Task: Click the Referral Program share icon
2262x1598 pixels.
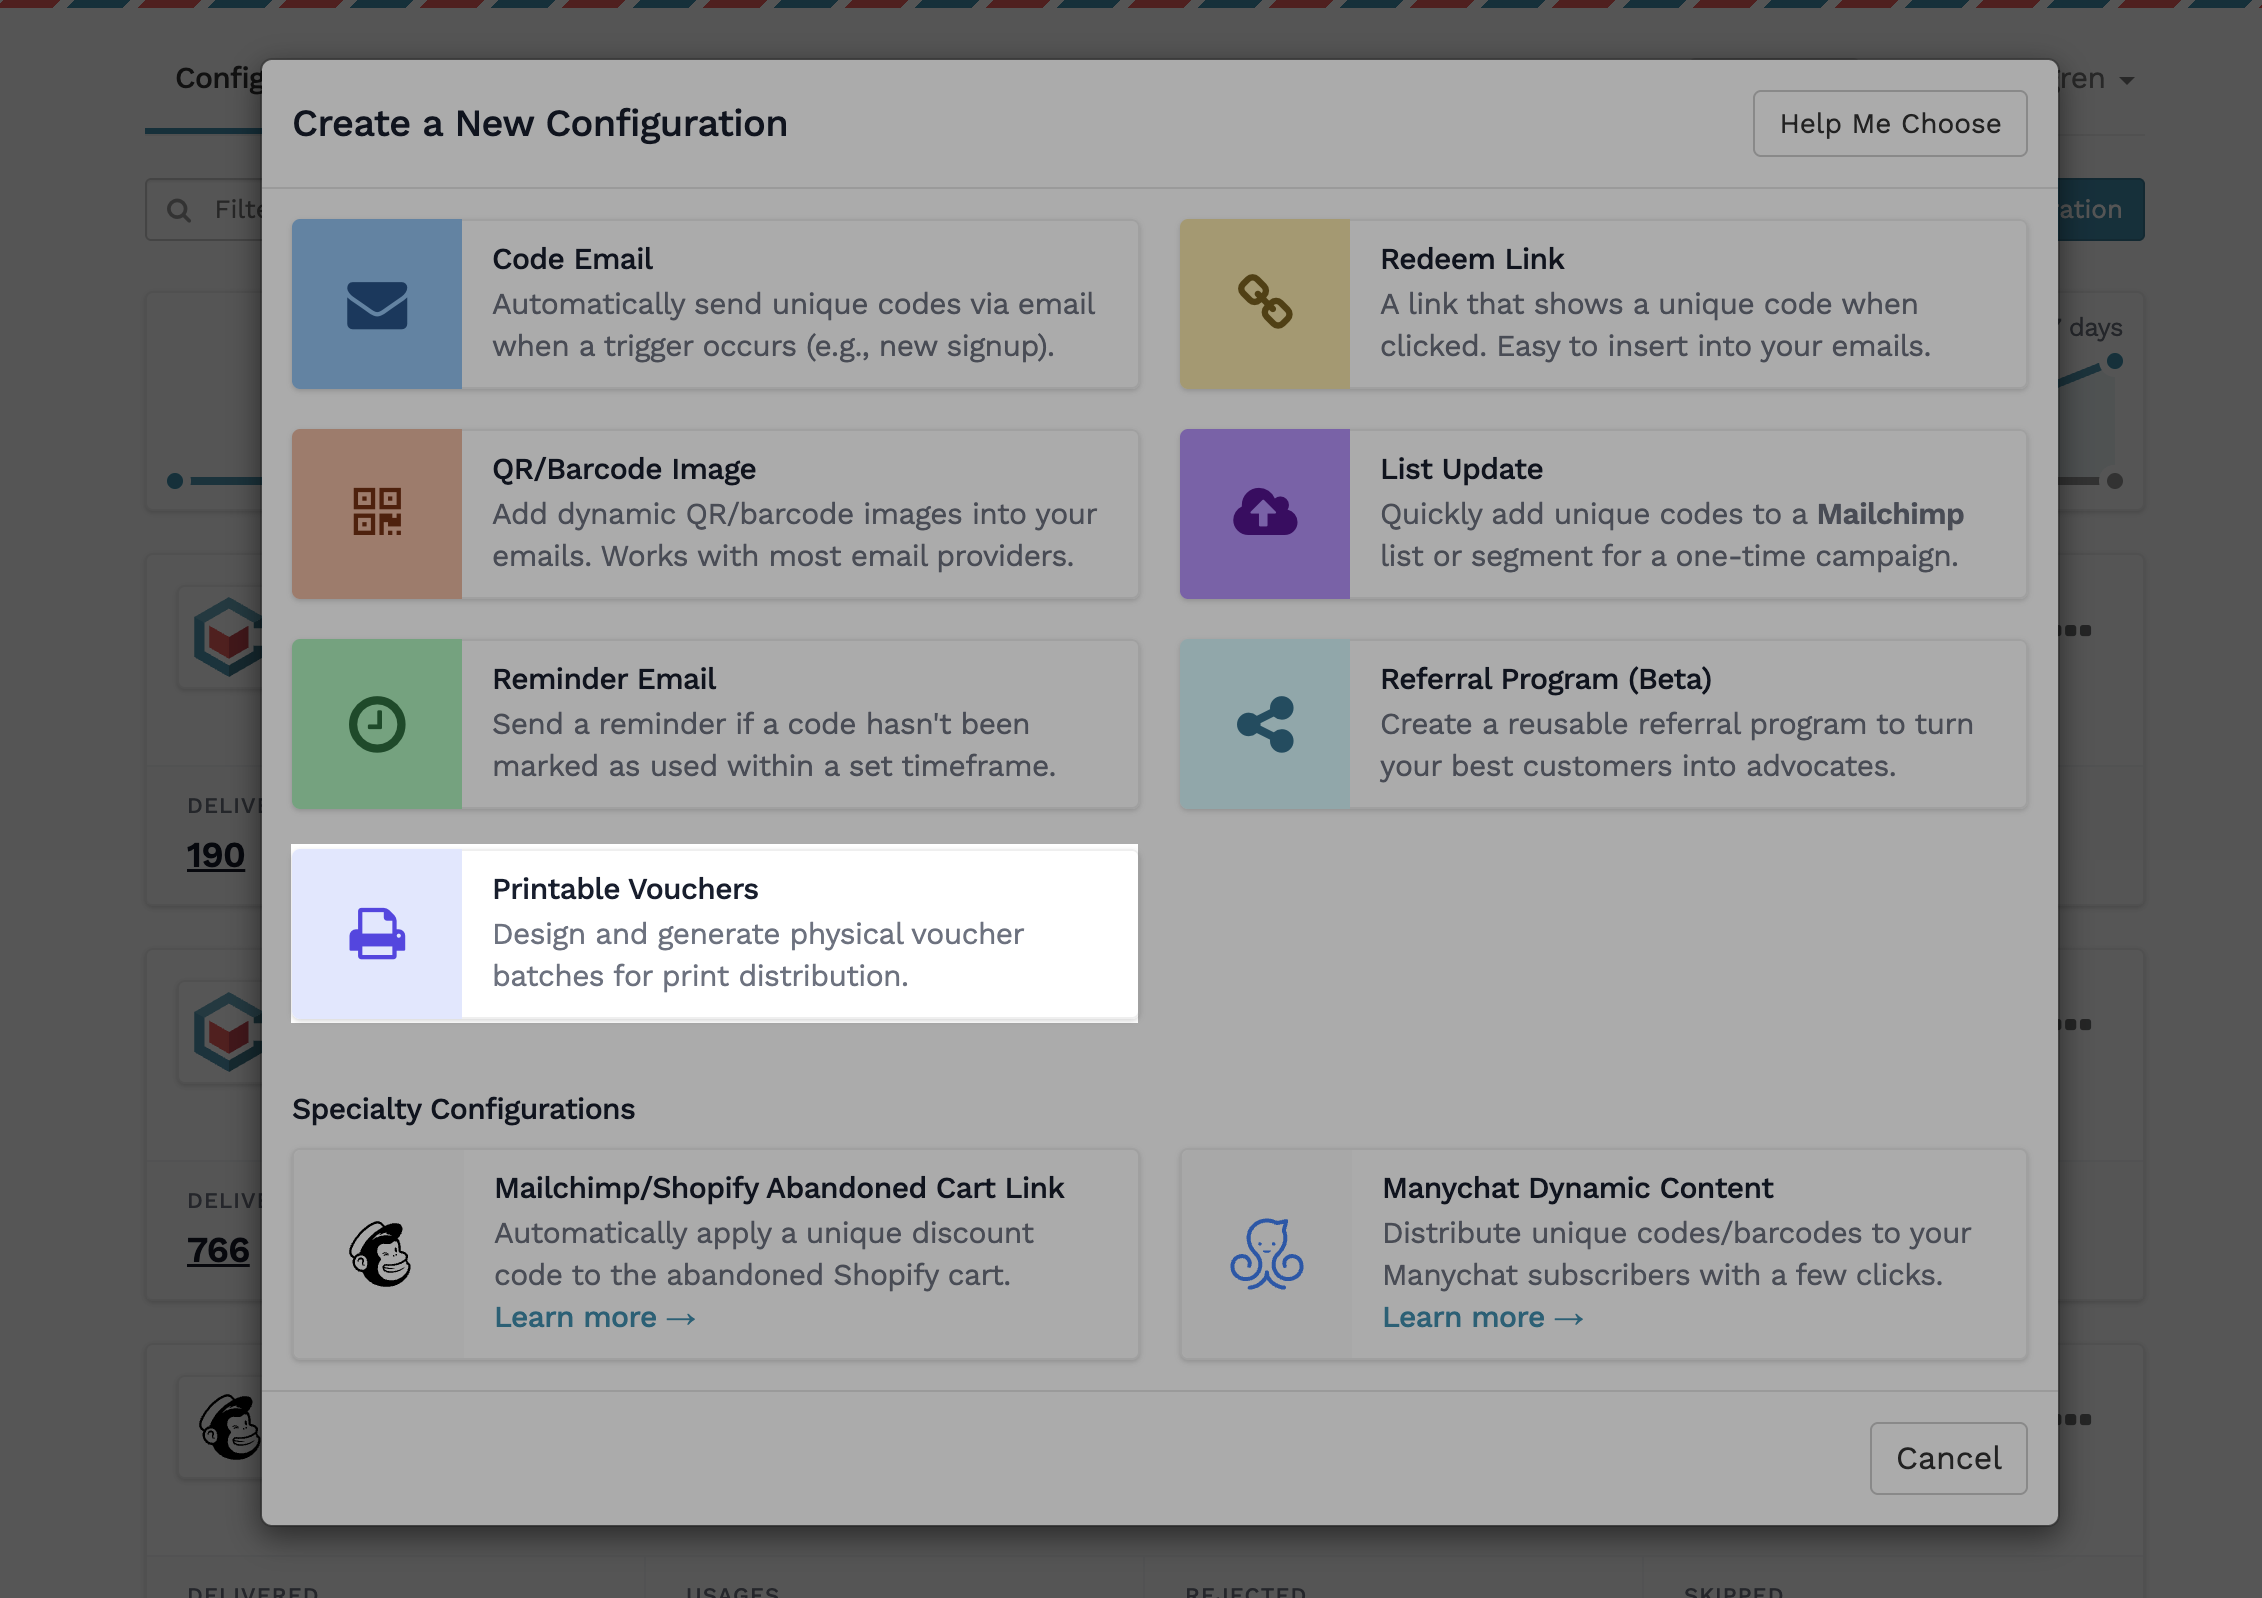Action: pyautogui.click(x=1265, y=724)
